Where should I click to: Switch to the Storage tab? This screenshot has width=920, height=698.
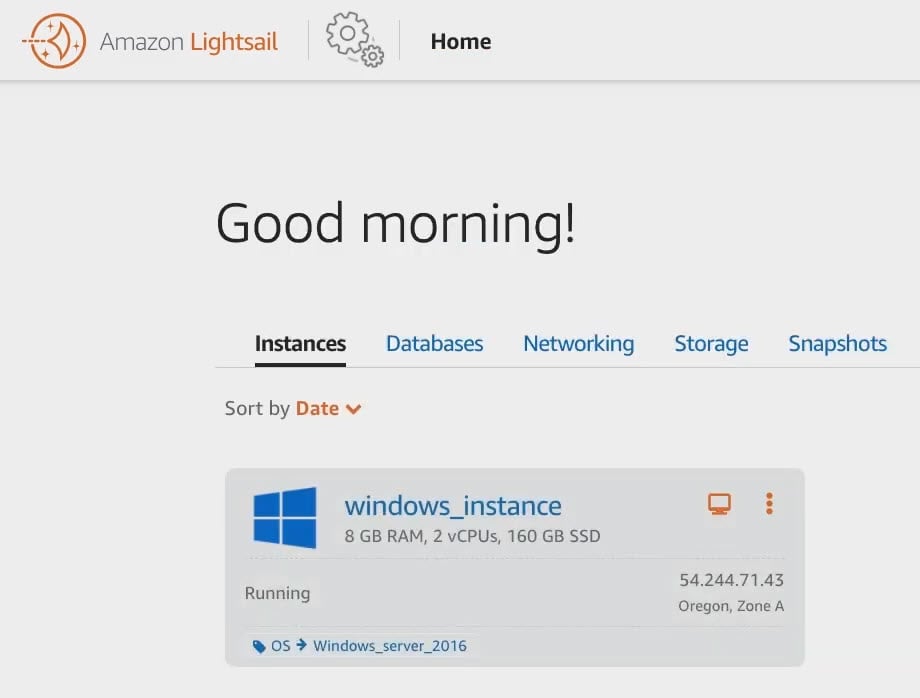coord(711,344)
